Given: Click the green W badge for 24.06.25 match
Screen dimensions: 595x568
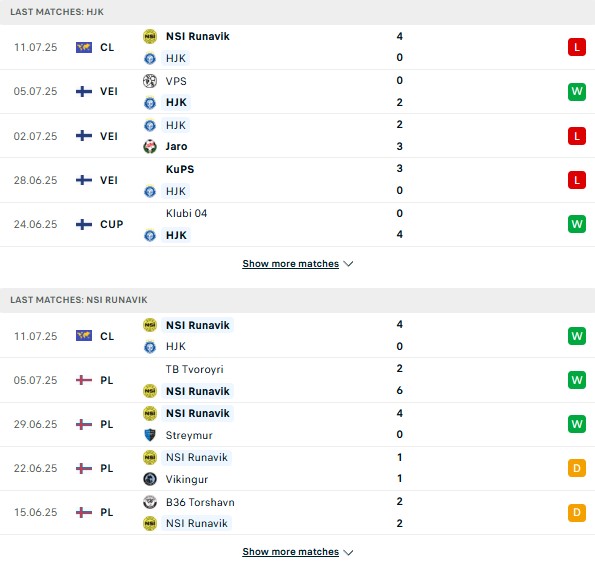Looking at the screenshot, I should tap(577, 224).
